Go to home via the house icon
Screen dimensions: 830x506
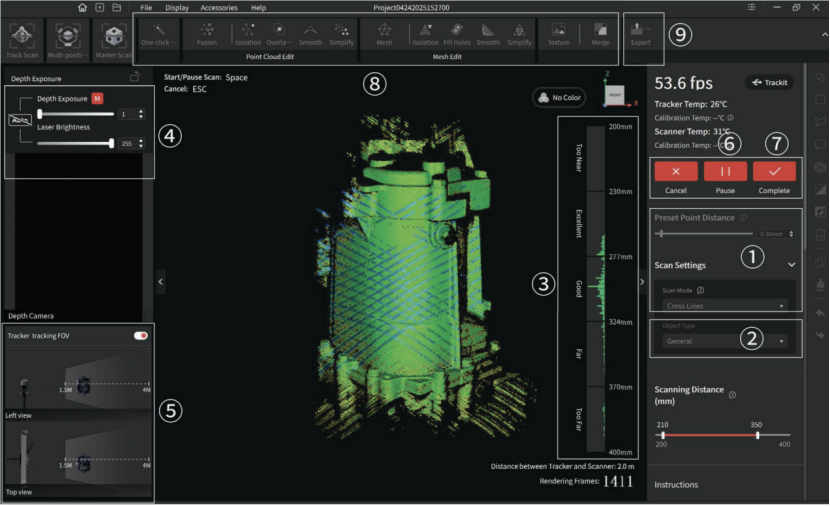tap(82, 7)
